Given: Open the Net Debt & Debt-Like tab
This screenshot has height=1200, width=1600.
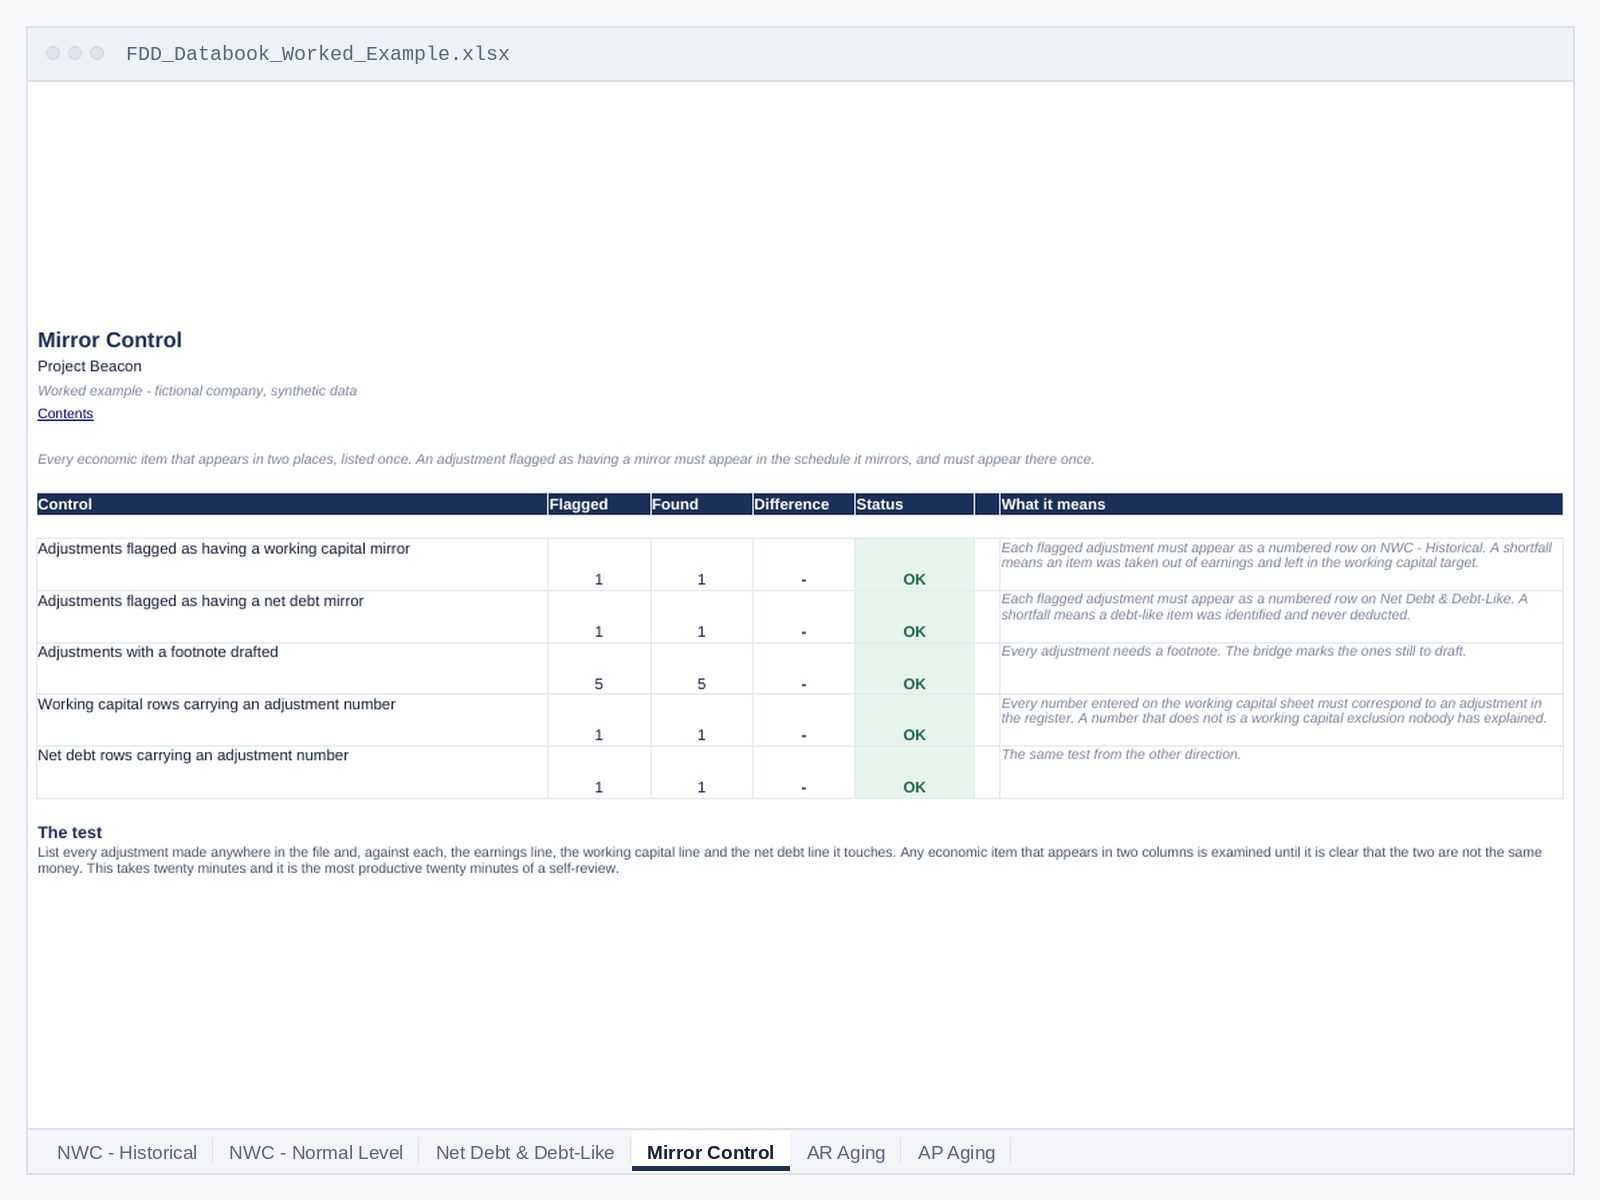Looking at the screenshot, I should pyautogui.click(x=525, y=1152).
